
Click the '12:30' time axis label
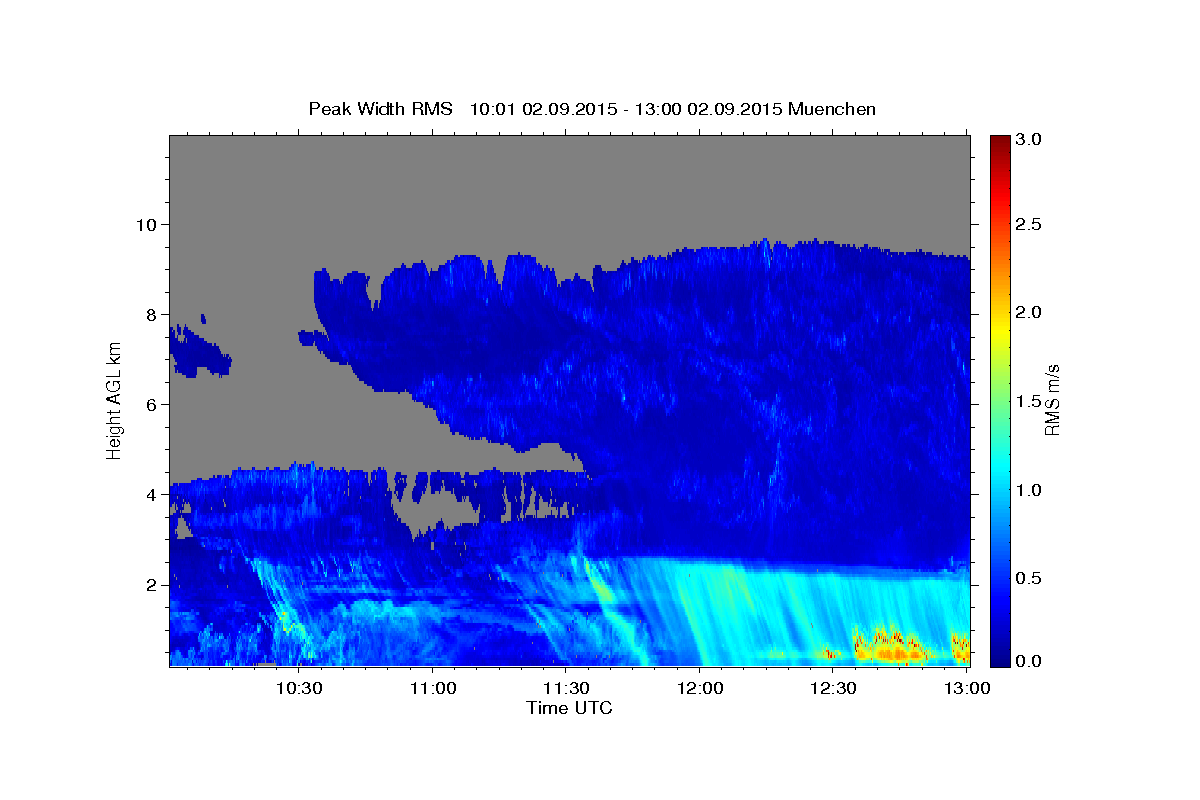click(833, 687)
